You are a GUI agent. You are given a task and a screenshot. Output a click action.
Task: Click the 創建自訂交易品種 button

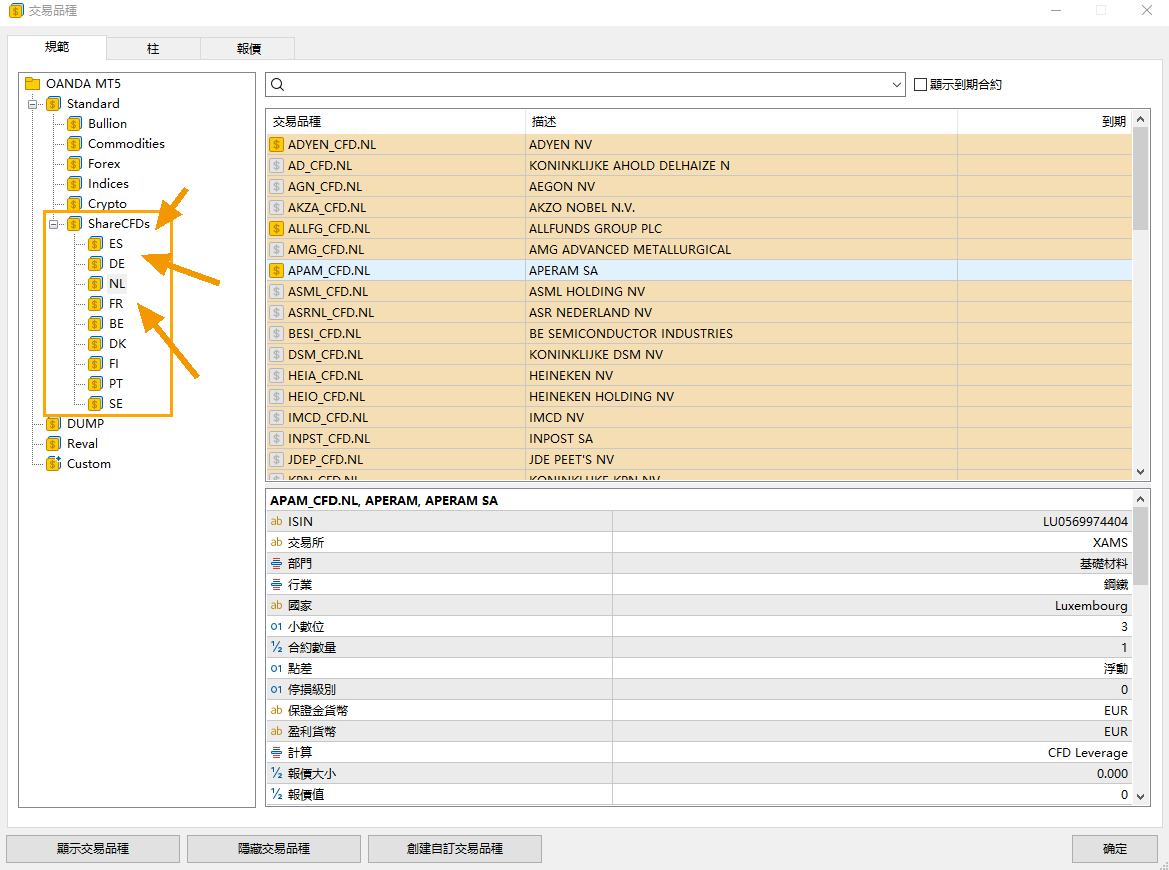click(455, 848)
